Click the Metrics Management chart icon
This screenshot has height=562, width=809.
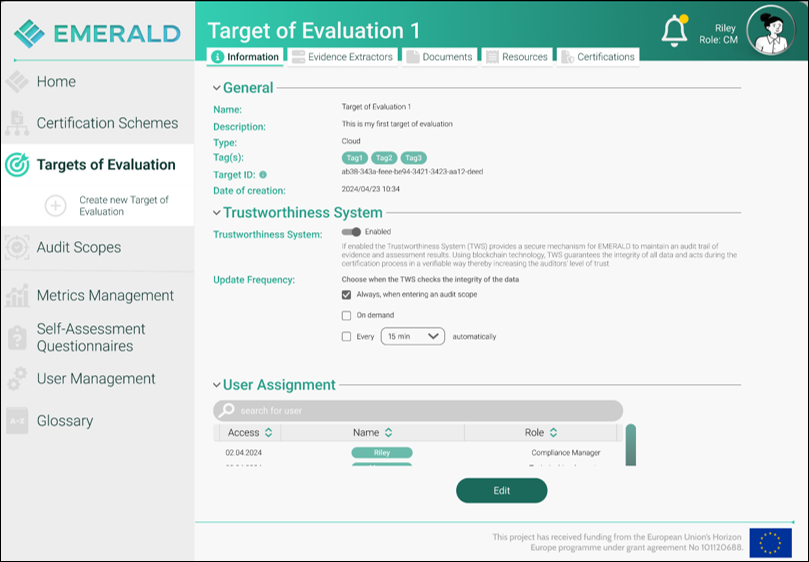coord(17,295)
